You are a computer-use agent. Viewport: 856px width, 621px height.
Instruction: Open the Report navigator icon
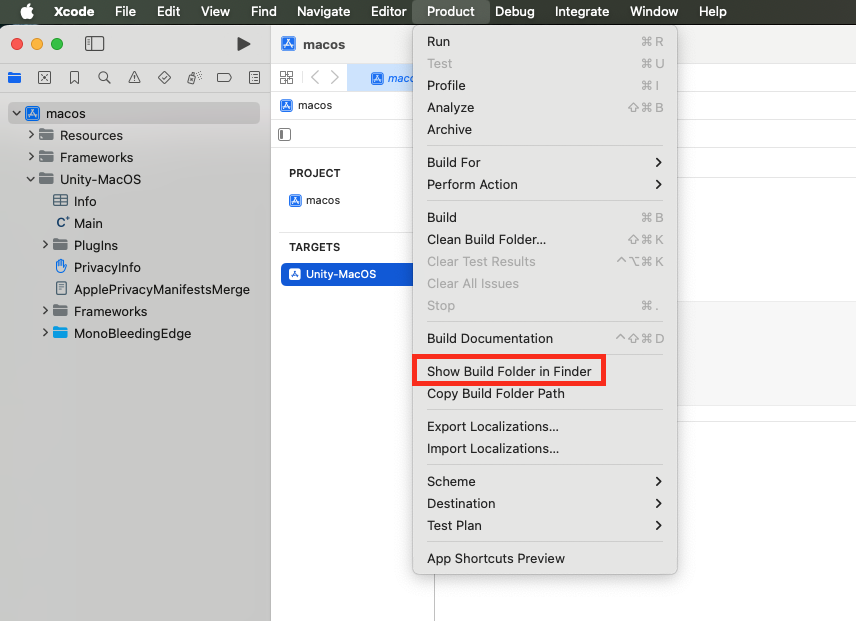click(x=253, y=77)
